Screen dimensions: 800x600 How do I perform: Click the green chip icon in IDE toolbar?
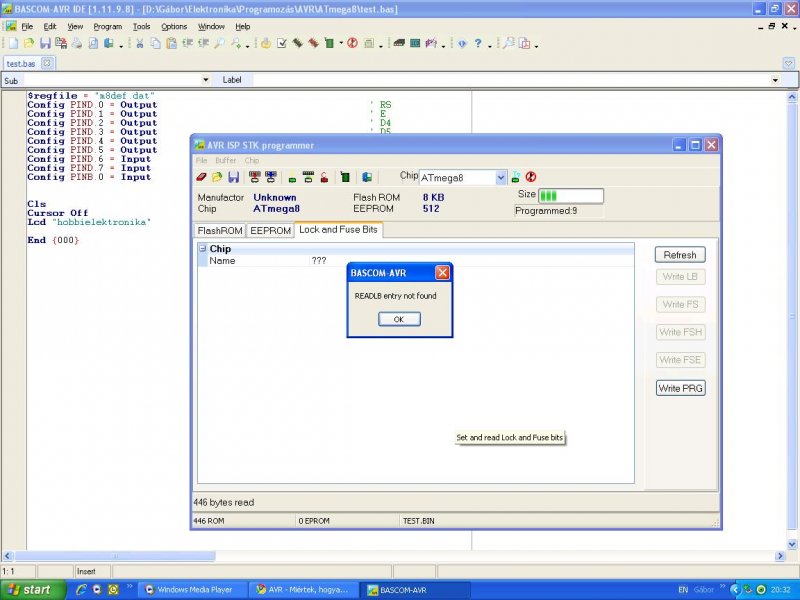point(329,43)
